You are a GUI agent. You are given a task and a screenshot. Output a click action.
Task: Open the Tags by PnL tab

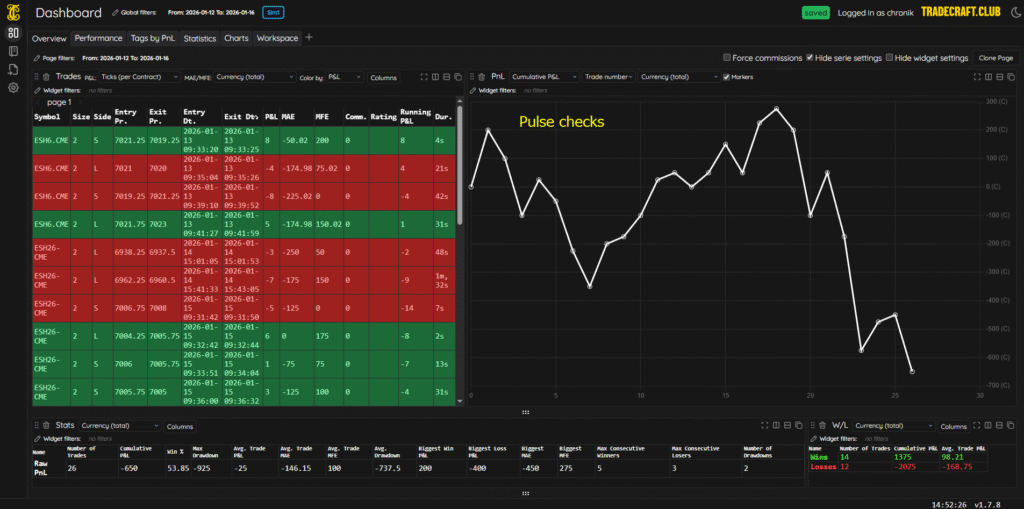point(154,38)
